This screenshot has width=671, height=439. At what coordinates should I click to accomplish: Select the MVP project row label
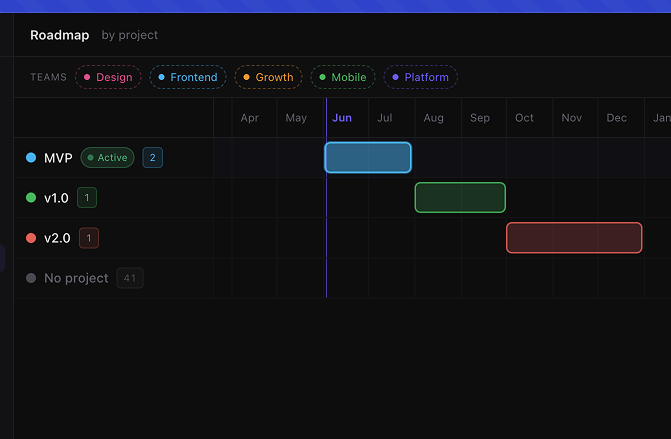[58, 158]
